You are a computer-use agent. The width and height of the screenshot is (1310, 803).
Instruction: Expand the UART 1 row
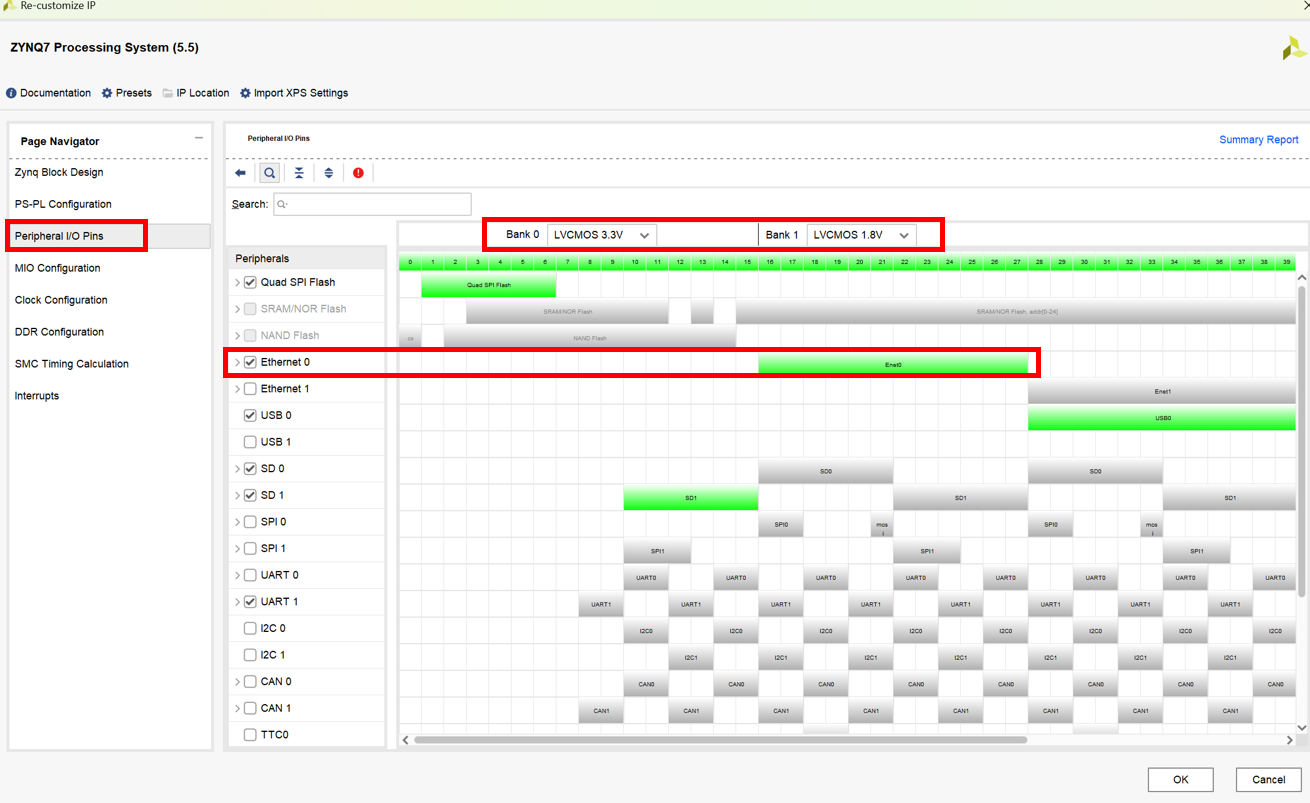pos(237,602)
